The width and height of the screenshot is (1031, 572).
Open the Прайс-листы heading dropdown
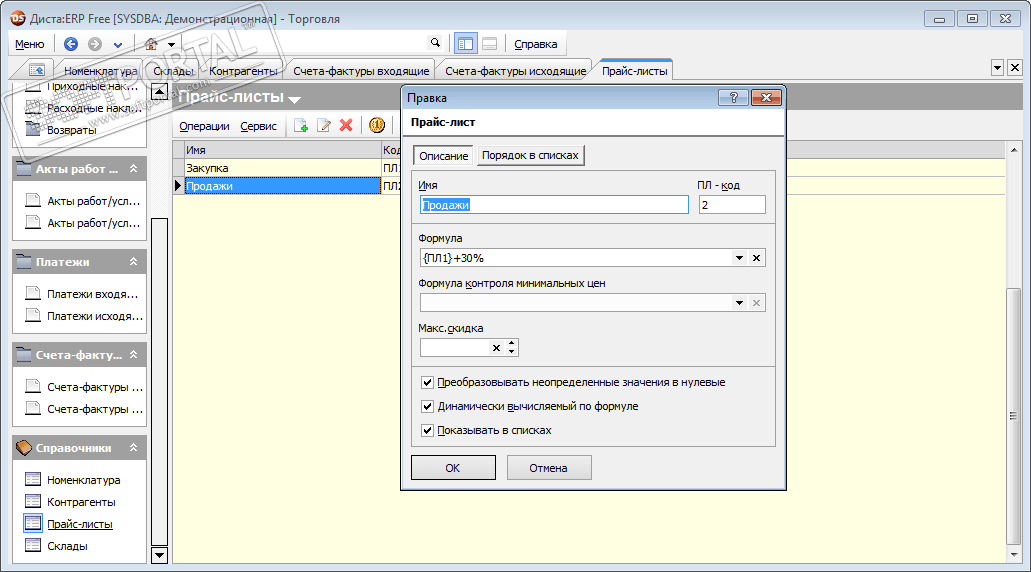point(295,100)
